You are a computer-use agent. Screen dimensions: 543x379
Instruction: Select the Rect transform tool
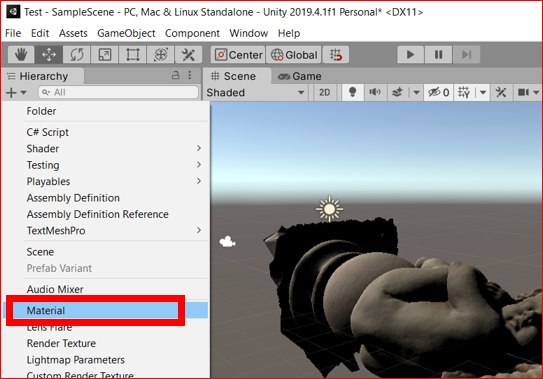coord(133,54)
